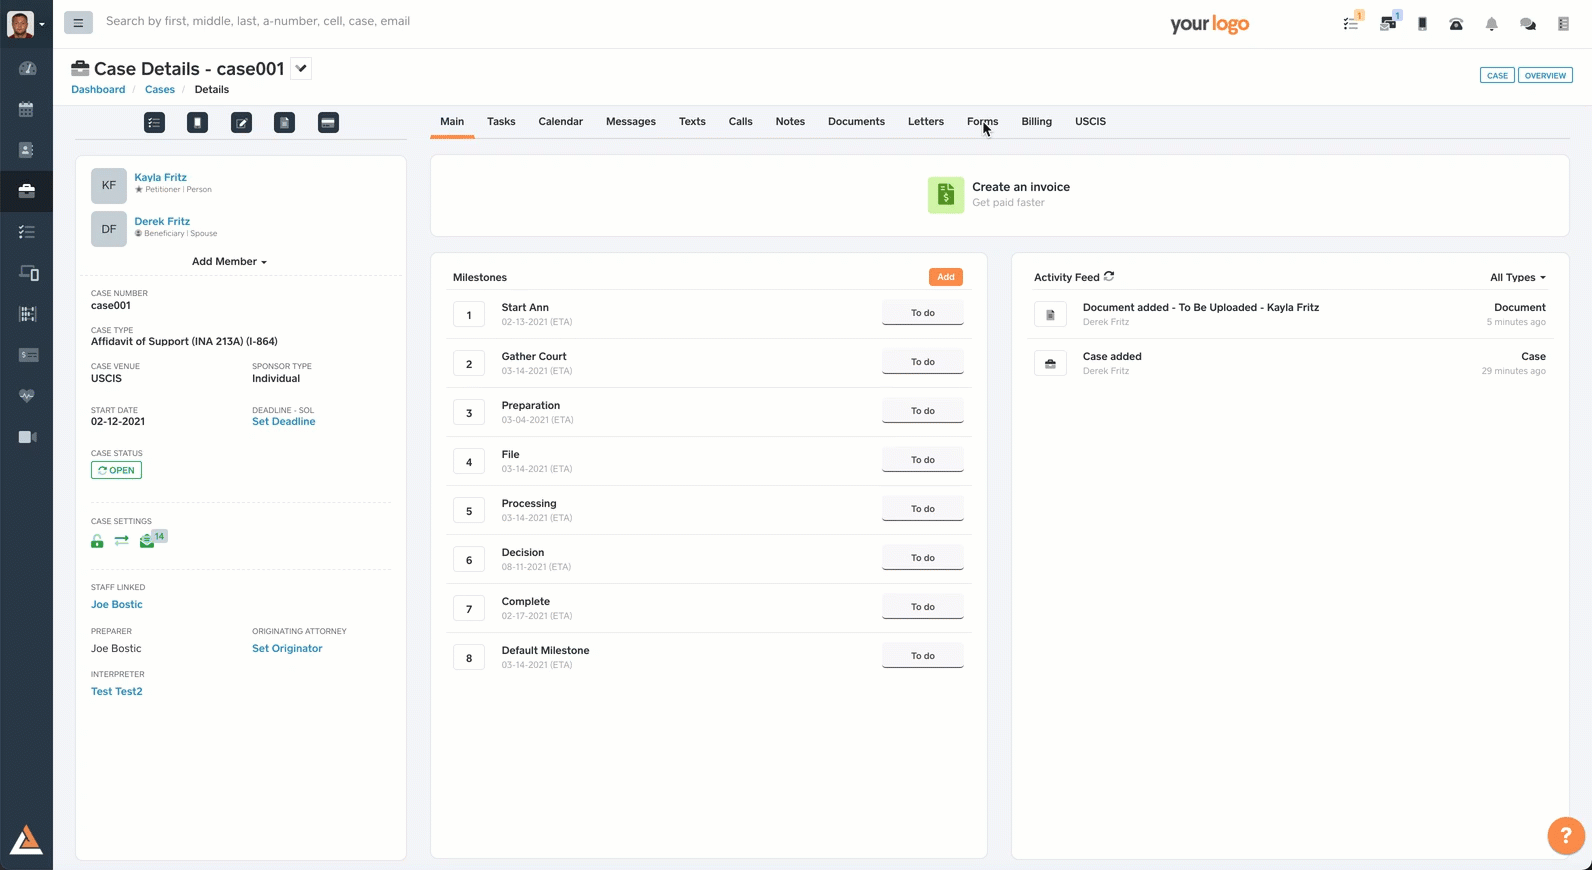
Task: Toggle the OPEN case status badge
Action: pyautogui.click(x=116, y=470)
